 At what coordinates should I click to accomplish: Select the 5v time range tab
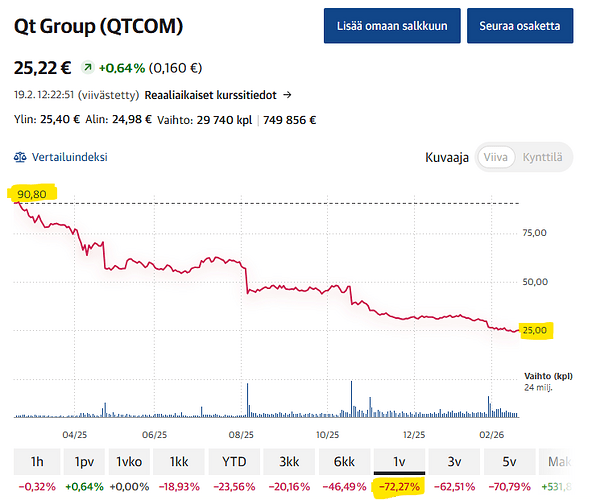point(509,462)
